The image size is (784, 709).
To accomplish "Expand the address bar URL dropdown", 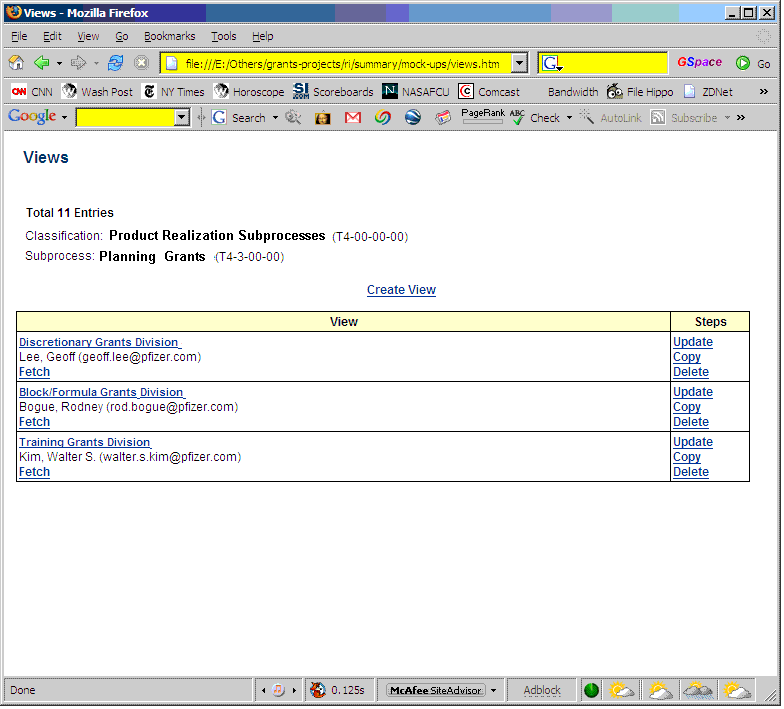I will pos(520,63).
